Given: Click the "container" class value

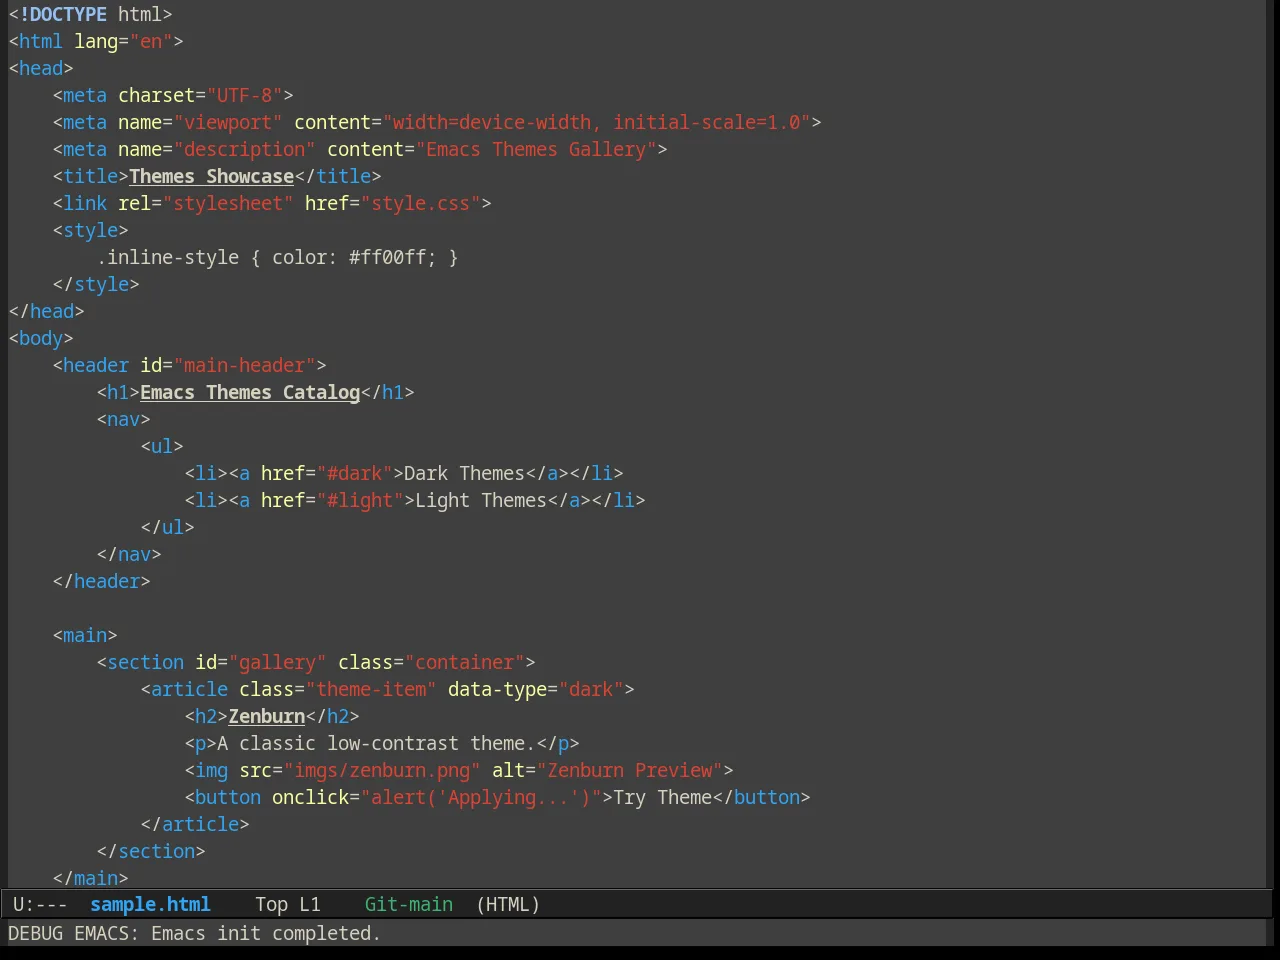Looking at the screenshot, I should (464, 662).
